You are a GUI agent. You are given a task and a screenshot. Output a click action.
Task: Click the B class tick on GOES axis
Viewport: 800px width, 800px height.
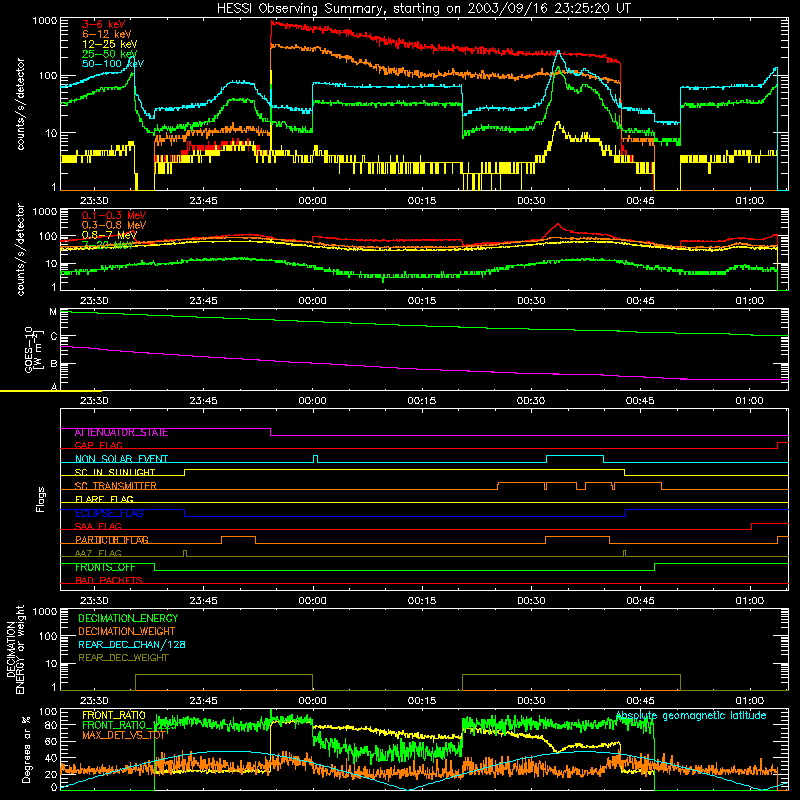[53, 364]
